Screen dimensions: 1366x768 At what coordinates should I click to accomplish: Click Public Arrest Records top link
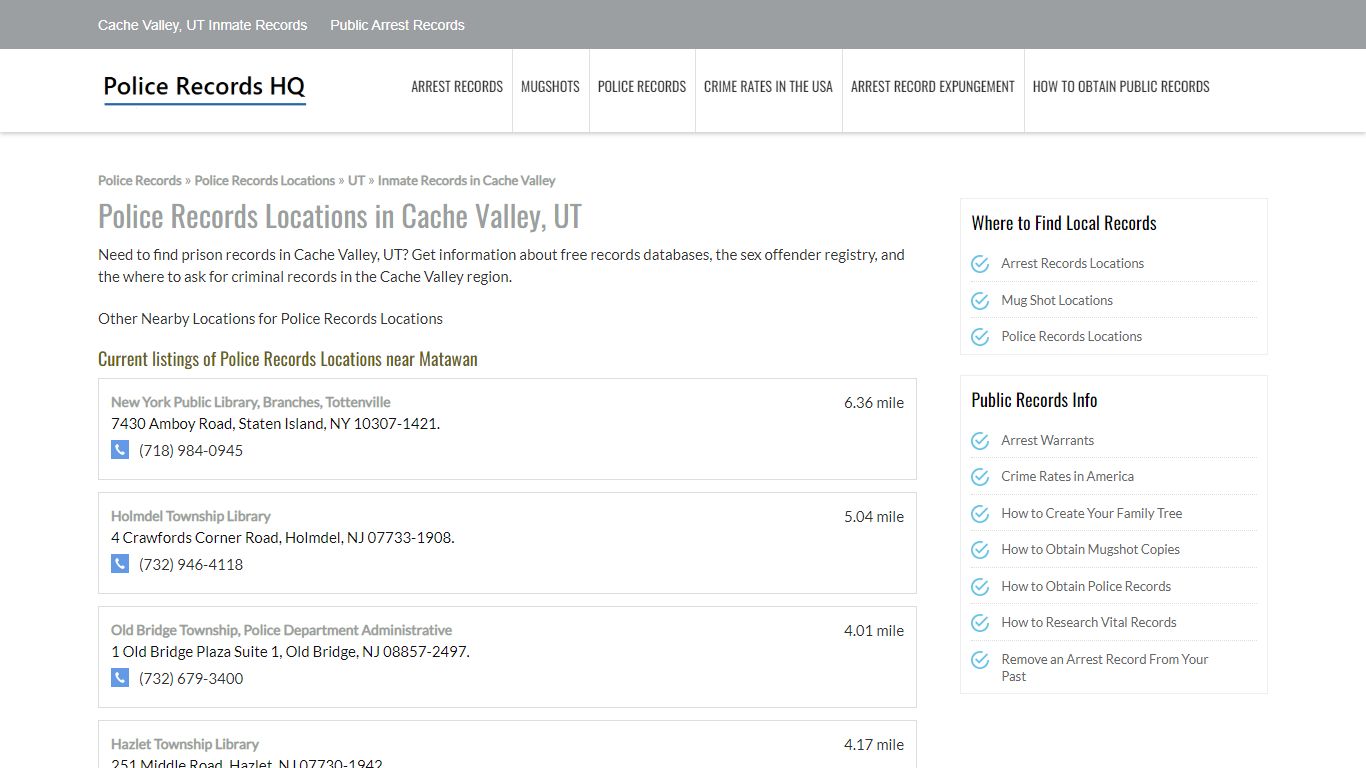pyautogui.click(x=397, y=25)
